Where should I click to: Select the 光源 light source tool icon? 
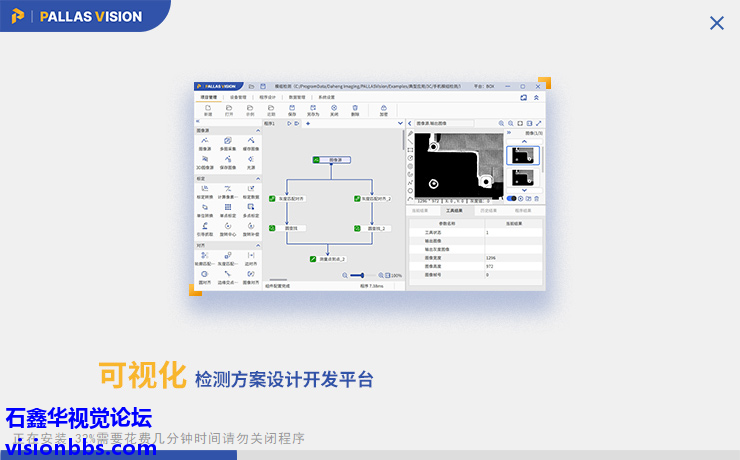250,158
